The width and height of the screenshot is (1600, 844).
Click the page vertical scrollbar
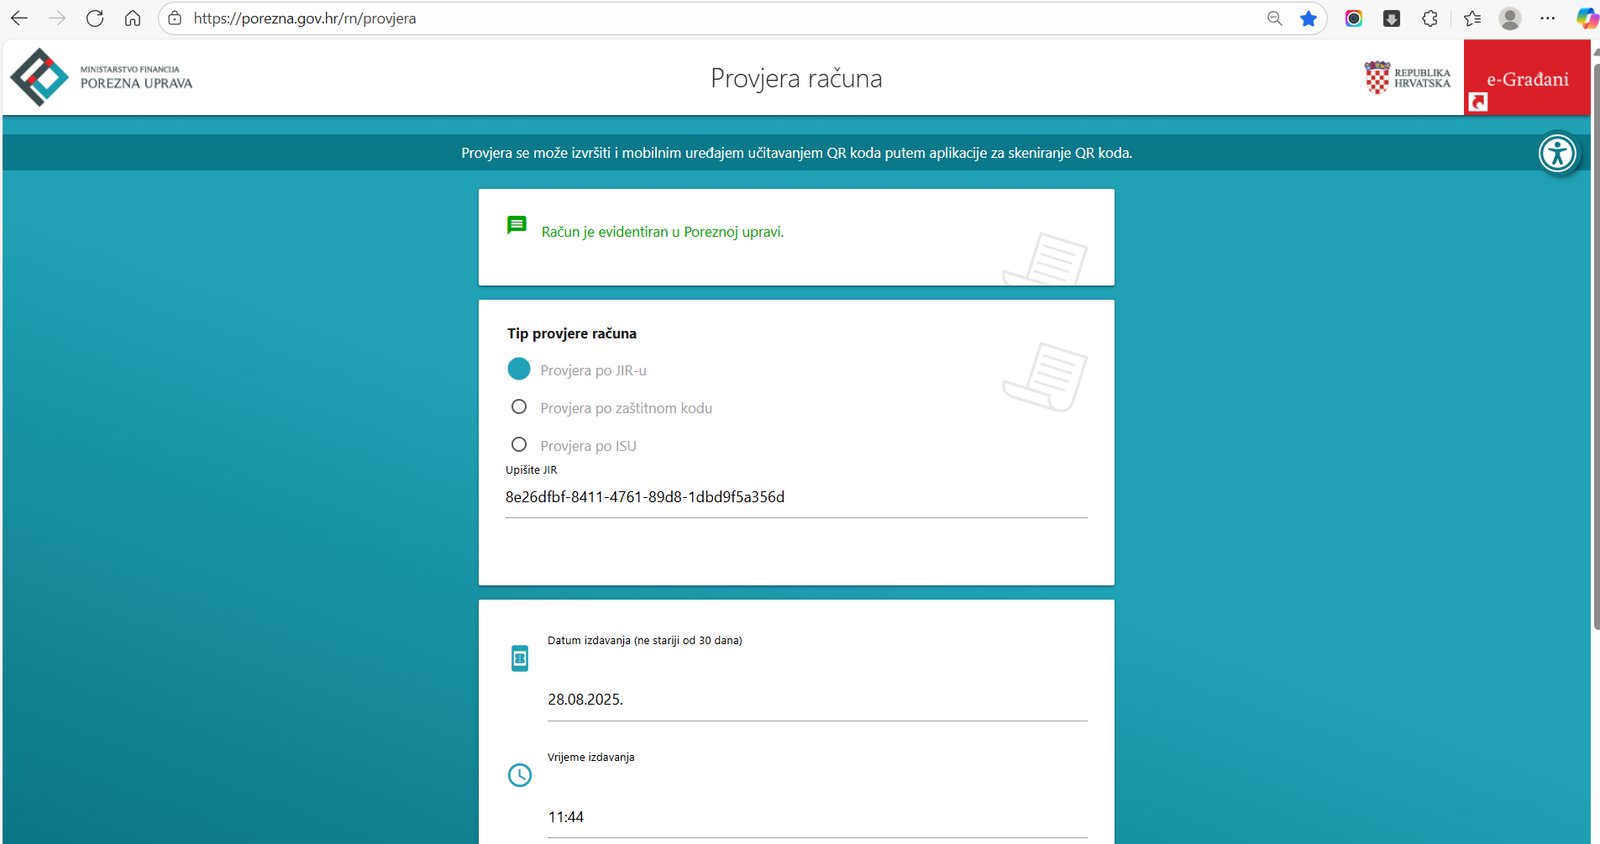point(1594,350)
